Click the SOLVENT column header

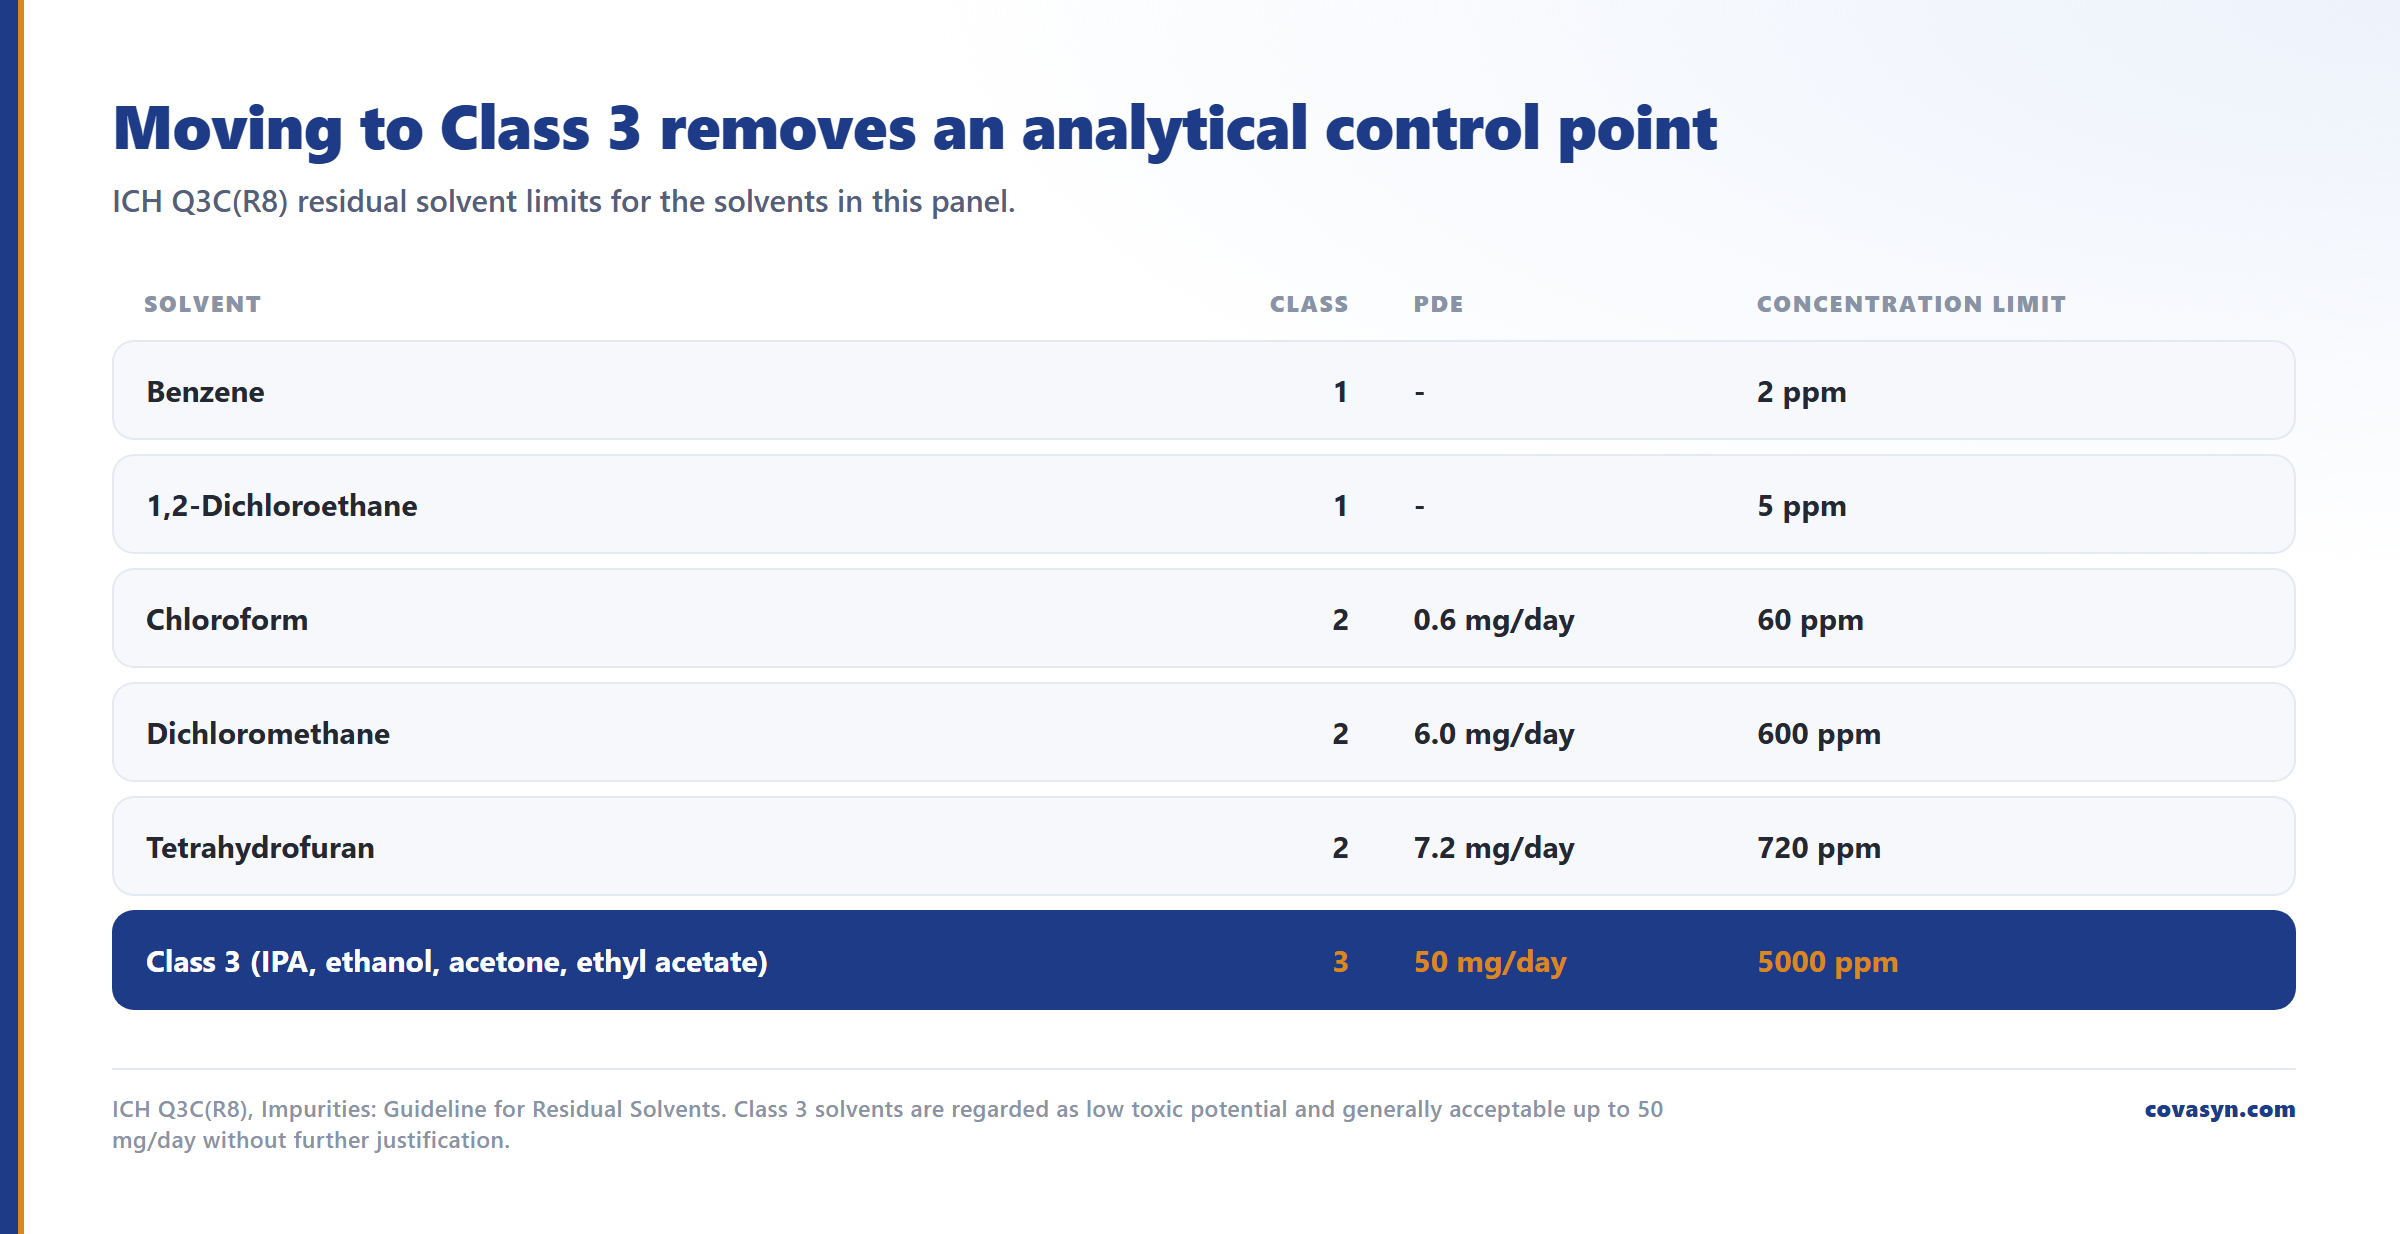click(202, 304)
